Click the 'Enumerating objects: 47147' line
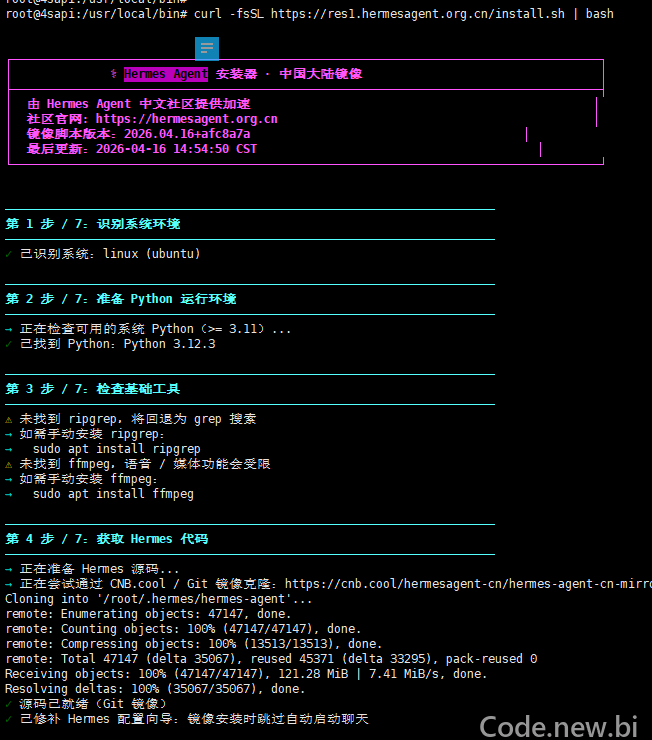Viewport: 652px width, 740px height. tap(148, 614)
